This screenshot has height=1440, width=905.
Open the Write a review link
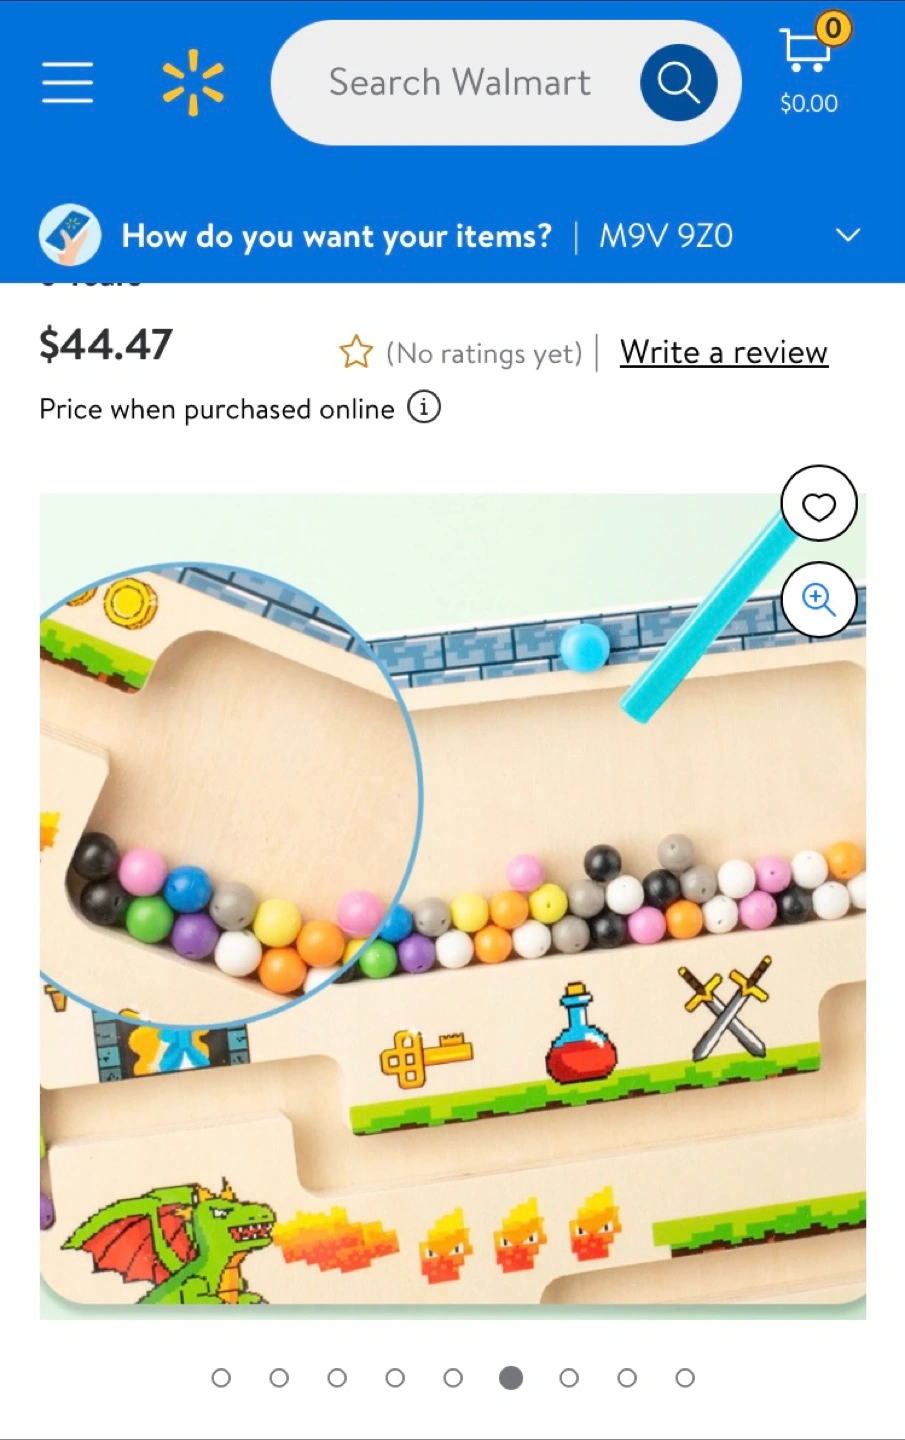click(x=724, y=352)
